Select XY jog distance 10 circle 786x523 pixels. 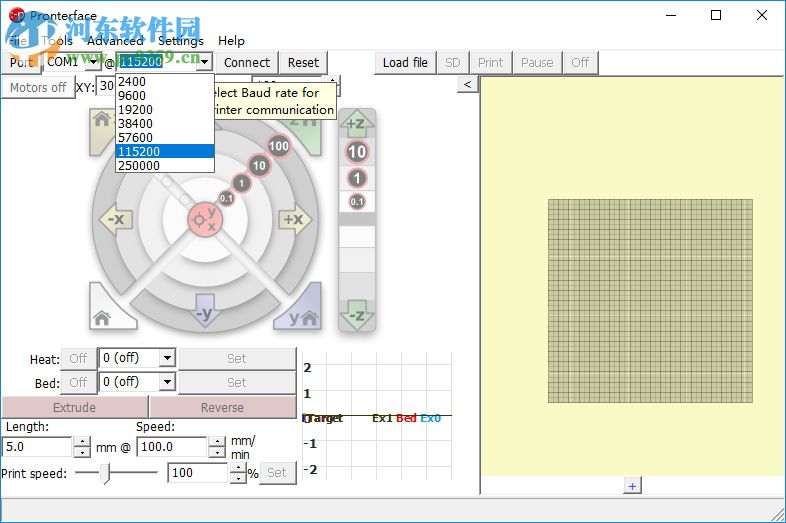pos(259,165)
